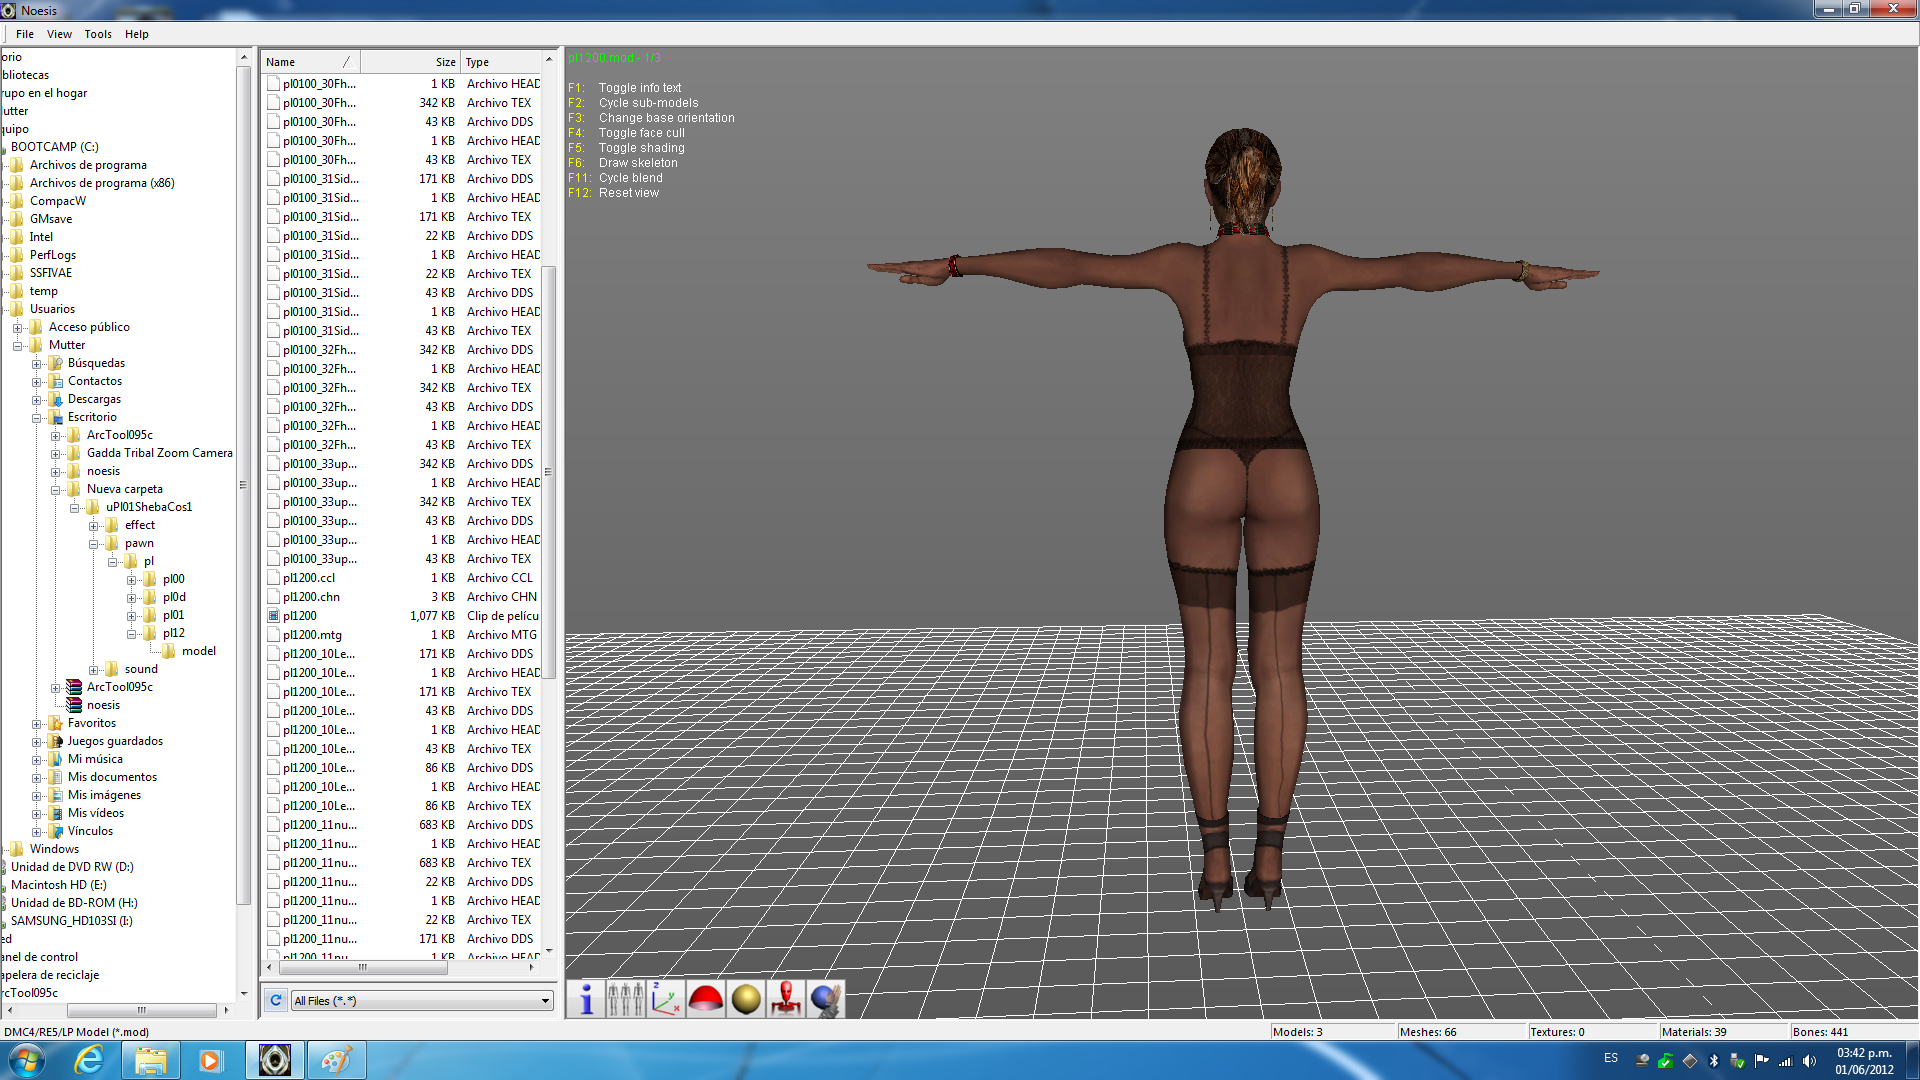1920x1080 pixels.
Task: Select the pl1200.mtg file in list
Action: click(312, 635)
